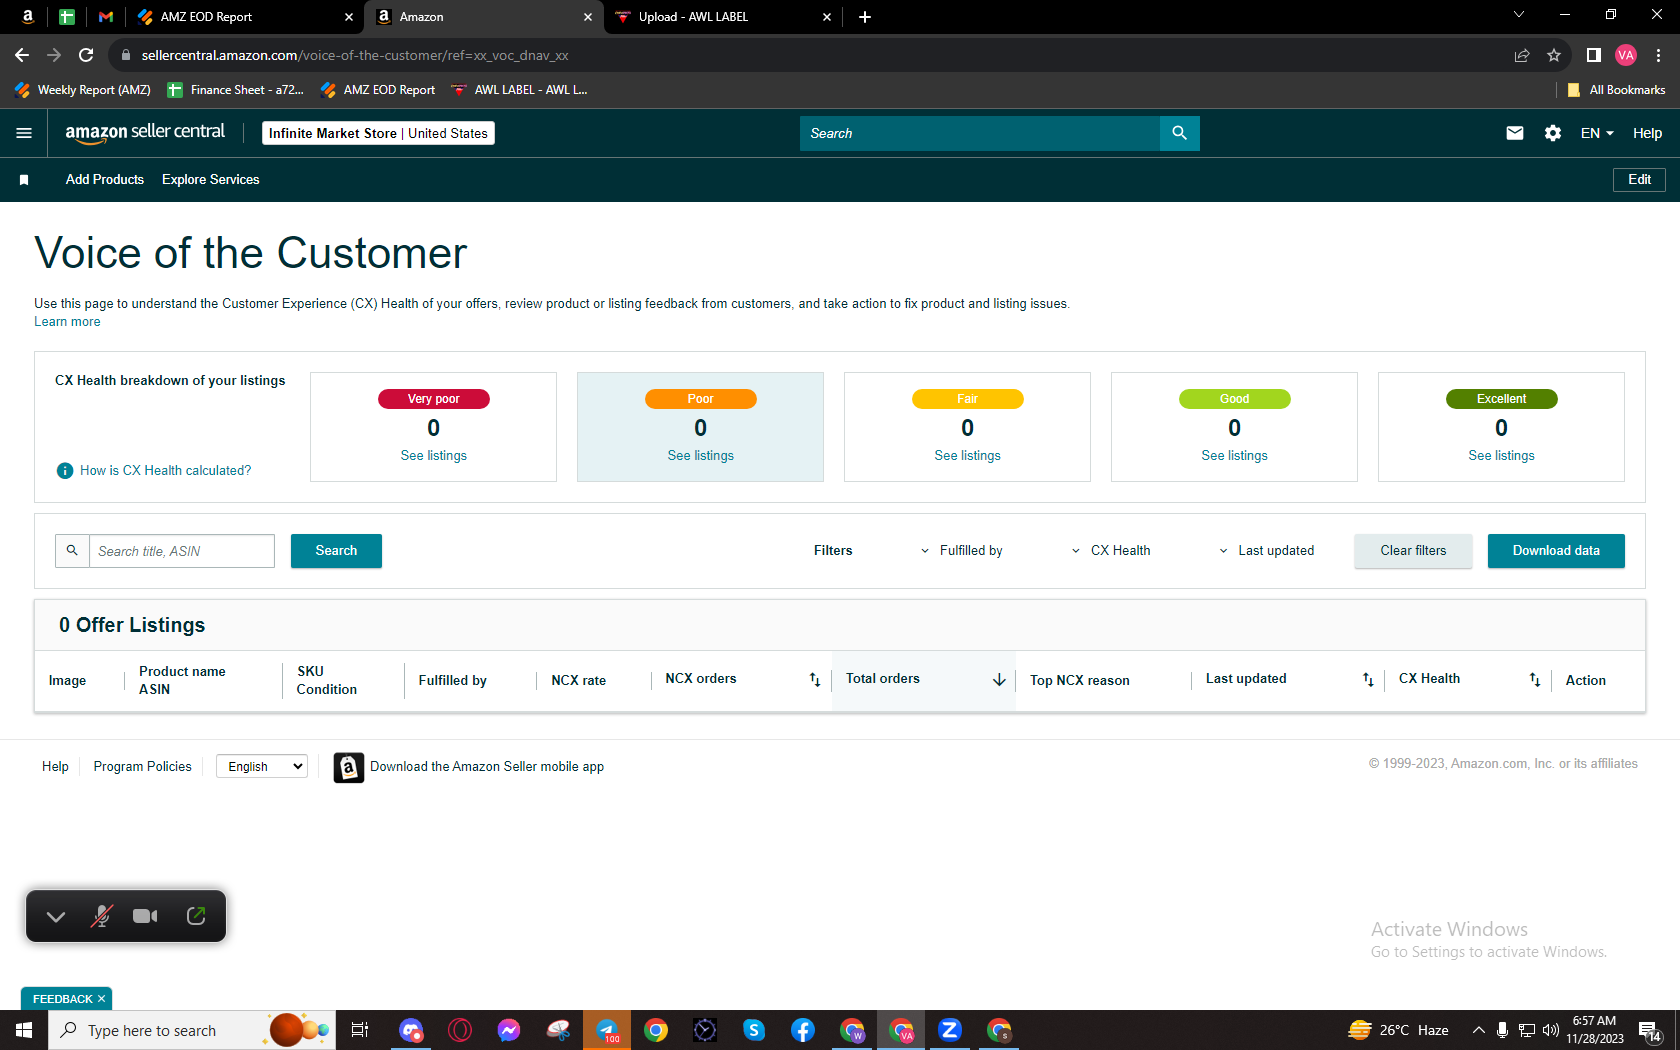
Task: Open a new browser tab
Action: 864,17
